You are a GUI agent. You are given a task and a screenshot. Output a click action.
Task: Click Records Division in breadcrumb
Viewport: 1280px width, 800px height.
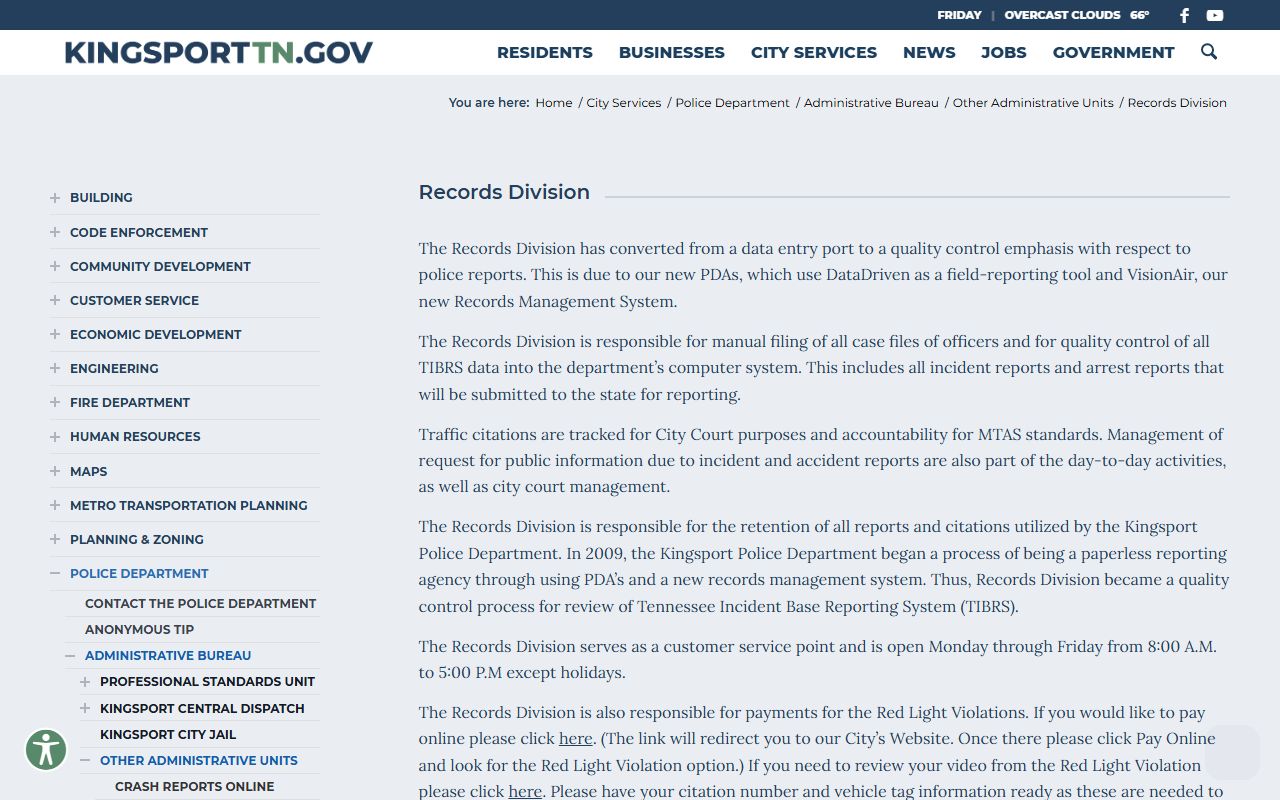click(x=1177, y=103)
